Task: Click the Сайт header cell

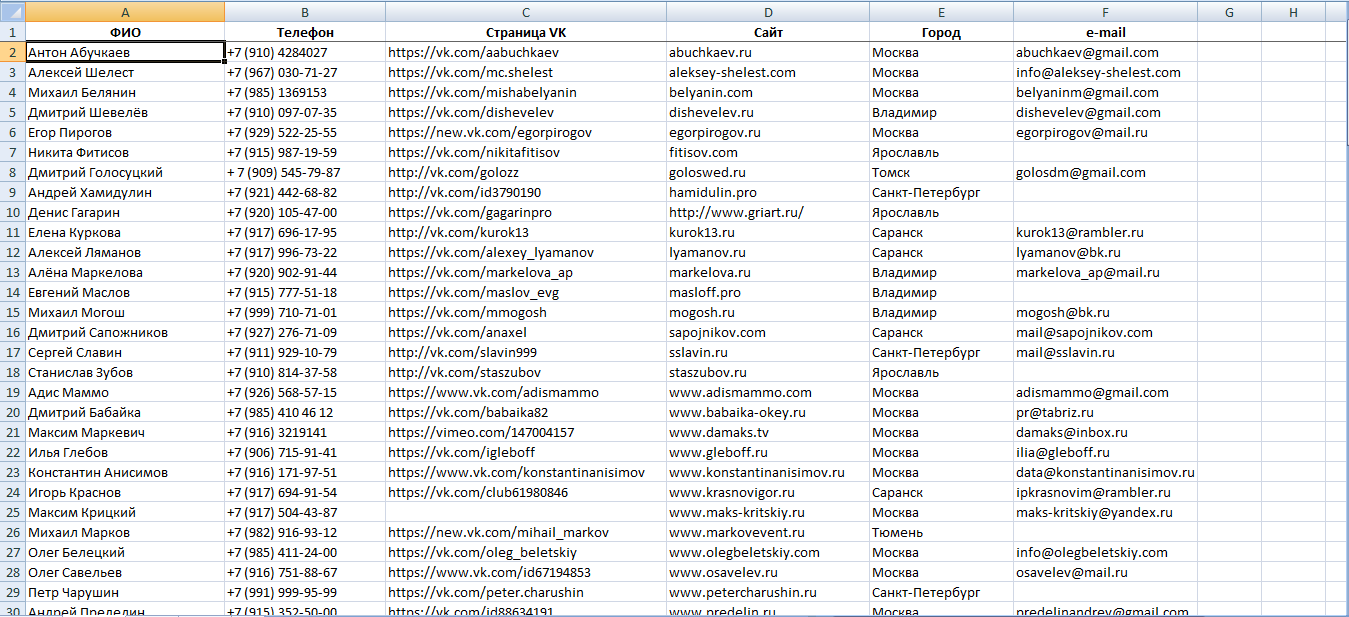Action: [x=768, y=32]
